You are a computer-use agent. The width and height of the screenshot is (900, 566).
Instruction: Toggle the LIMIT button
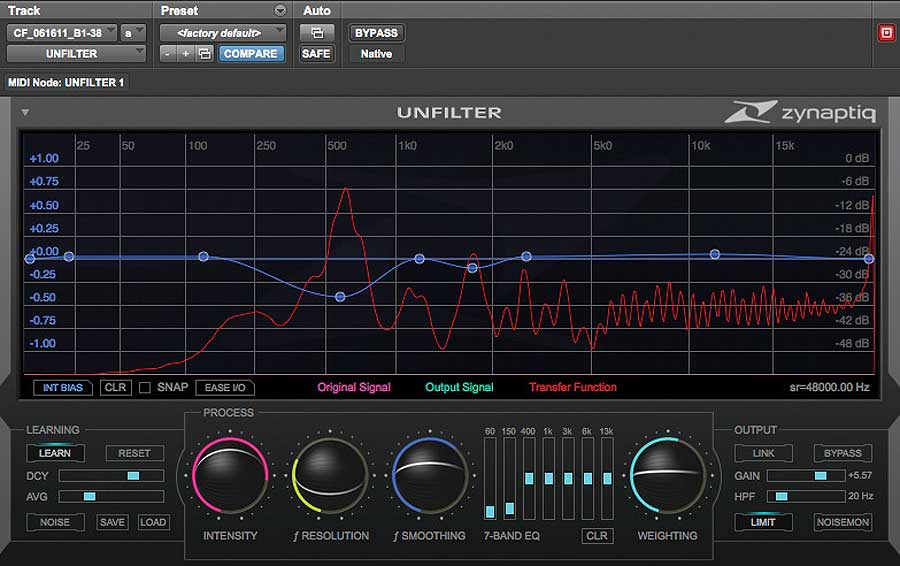coord(763,522)
